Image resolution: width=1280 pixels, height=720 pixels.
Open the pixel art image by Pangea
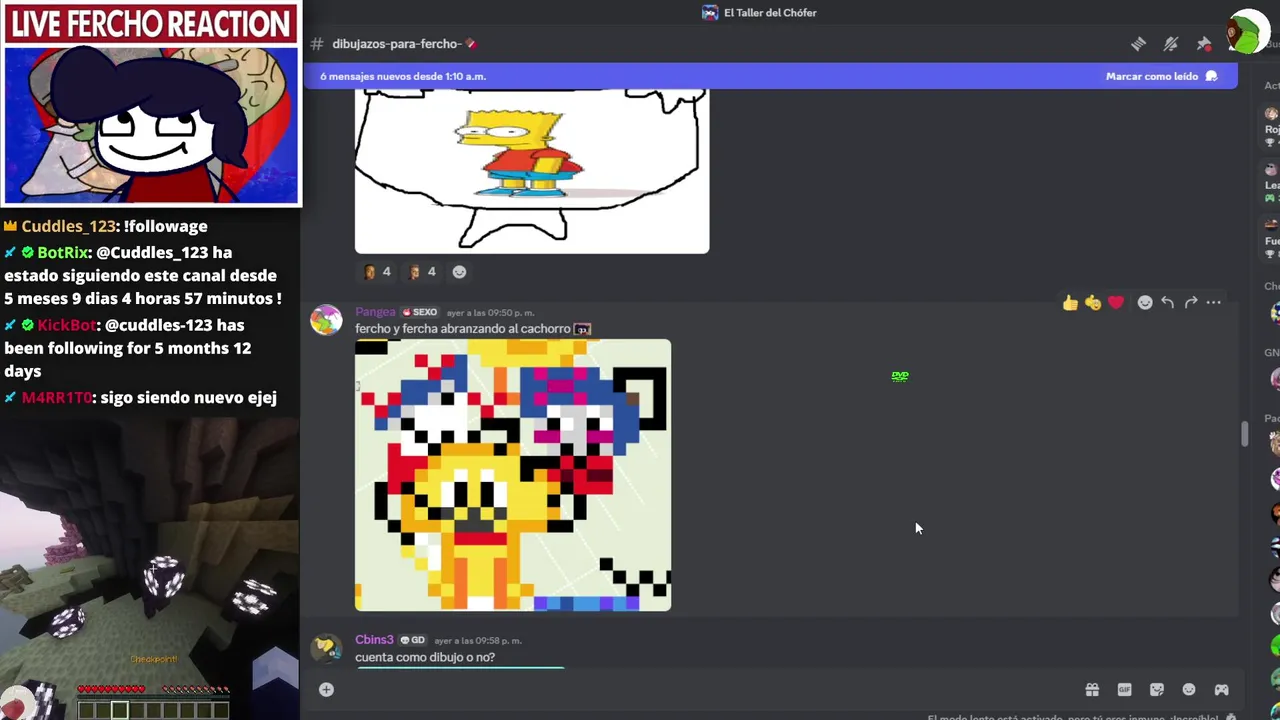pyautogui.click(x=513, y=475)
